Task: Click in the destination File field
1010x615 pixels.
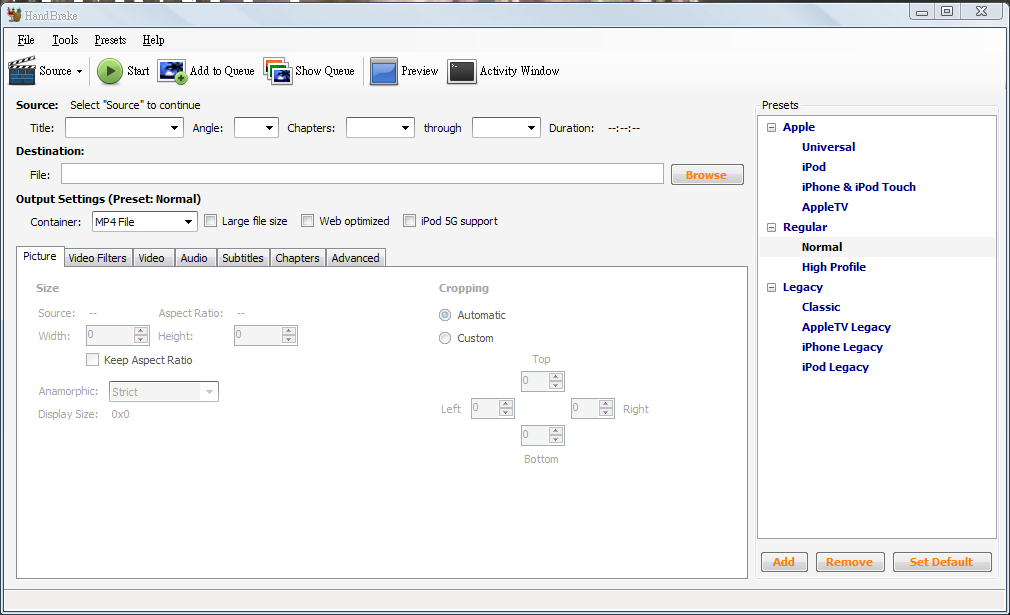Action: click(x=362, y=174)
